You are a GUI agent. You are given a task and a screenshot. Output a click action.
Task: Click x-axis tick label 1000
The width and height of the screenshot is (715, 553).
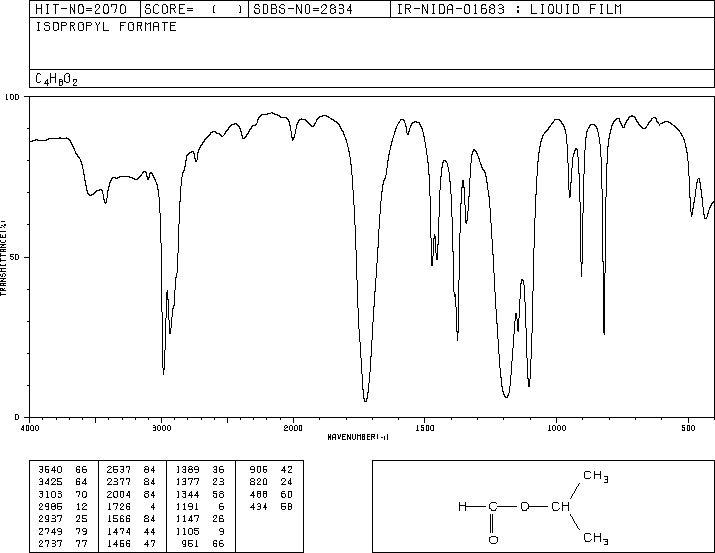[x=557, y=428]
